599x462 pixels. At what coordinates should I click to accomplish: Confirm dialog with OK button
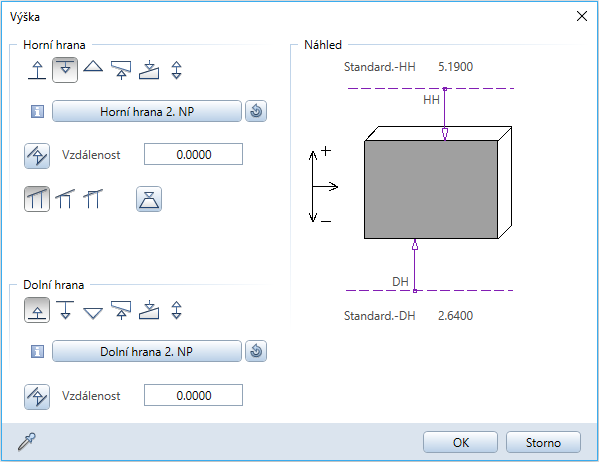460,442
